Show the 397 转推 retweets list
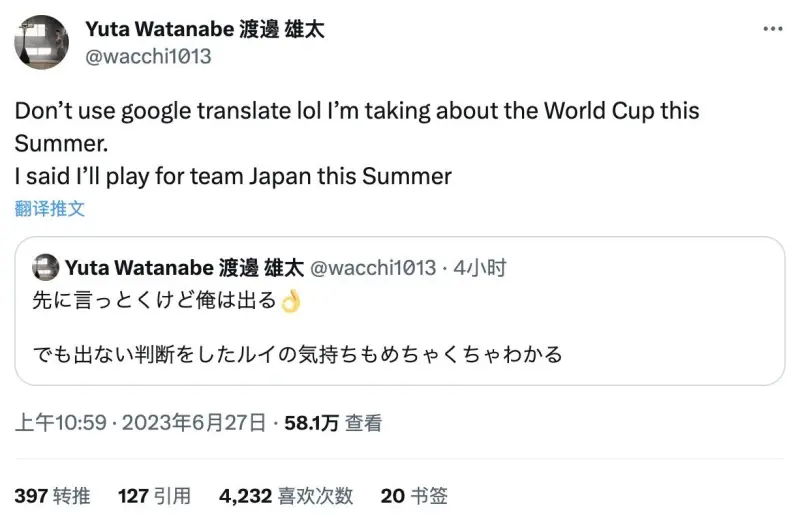 [52, 495]
